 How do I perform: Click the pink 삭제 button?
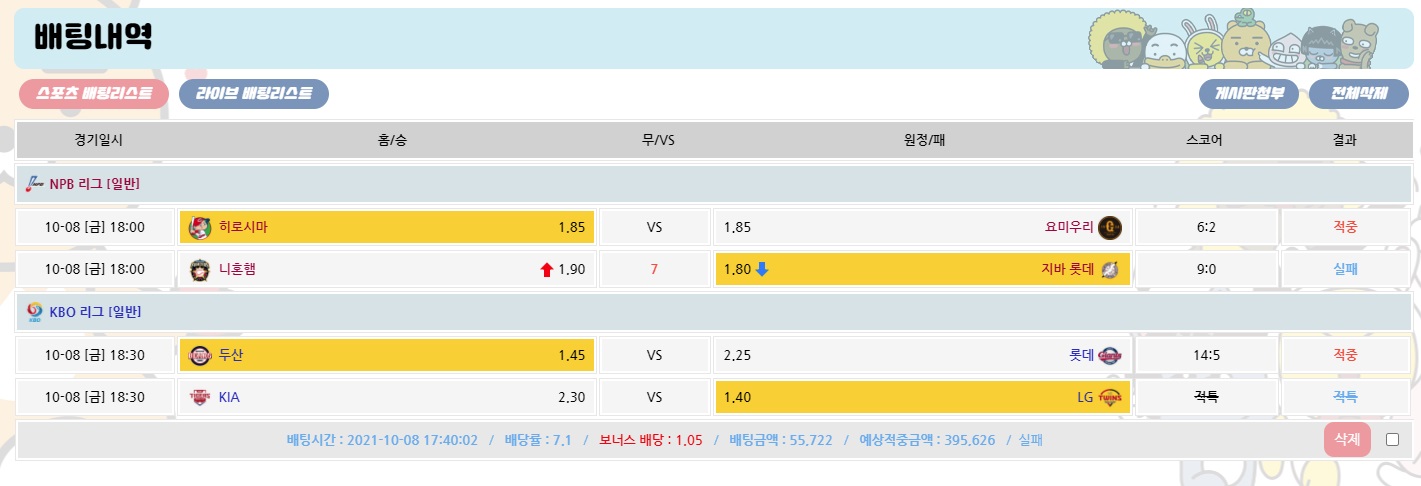(1347, 439)
